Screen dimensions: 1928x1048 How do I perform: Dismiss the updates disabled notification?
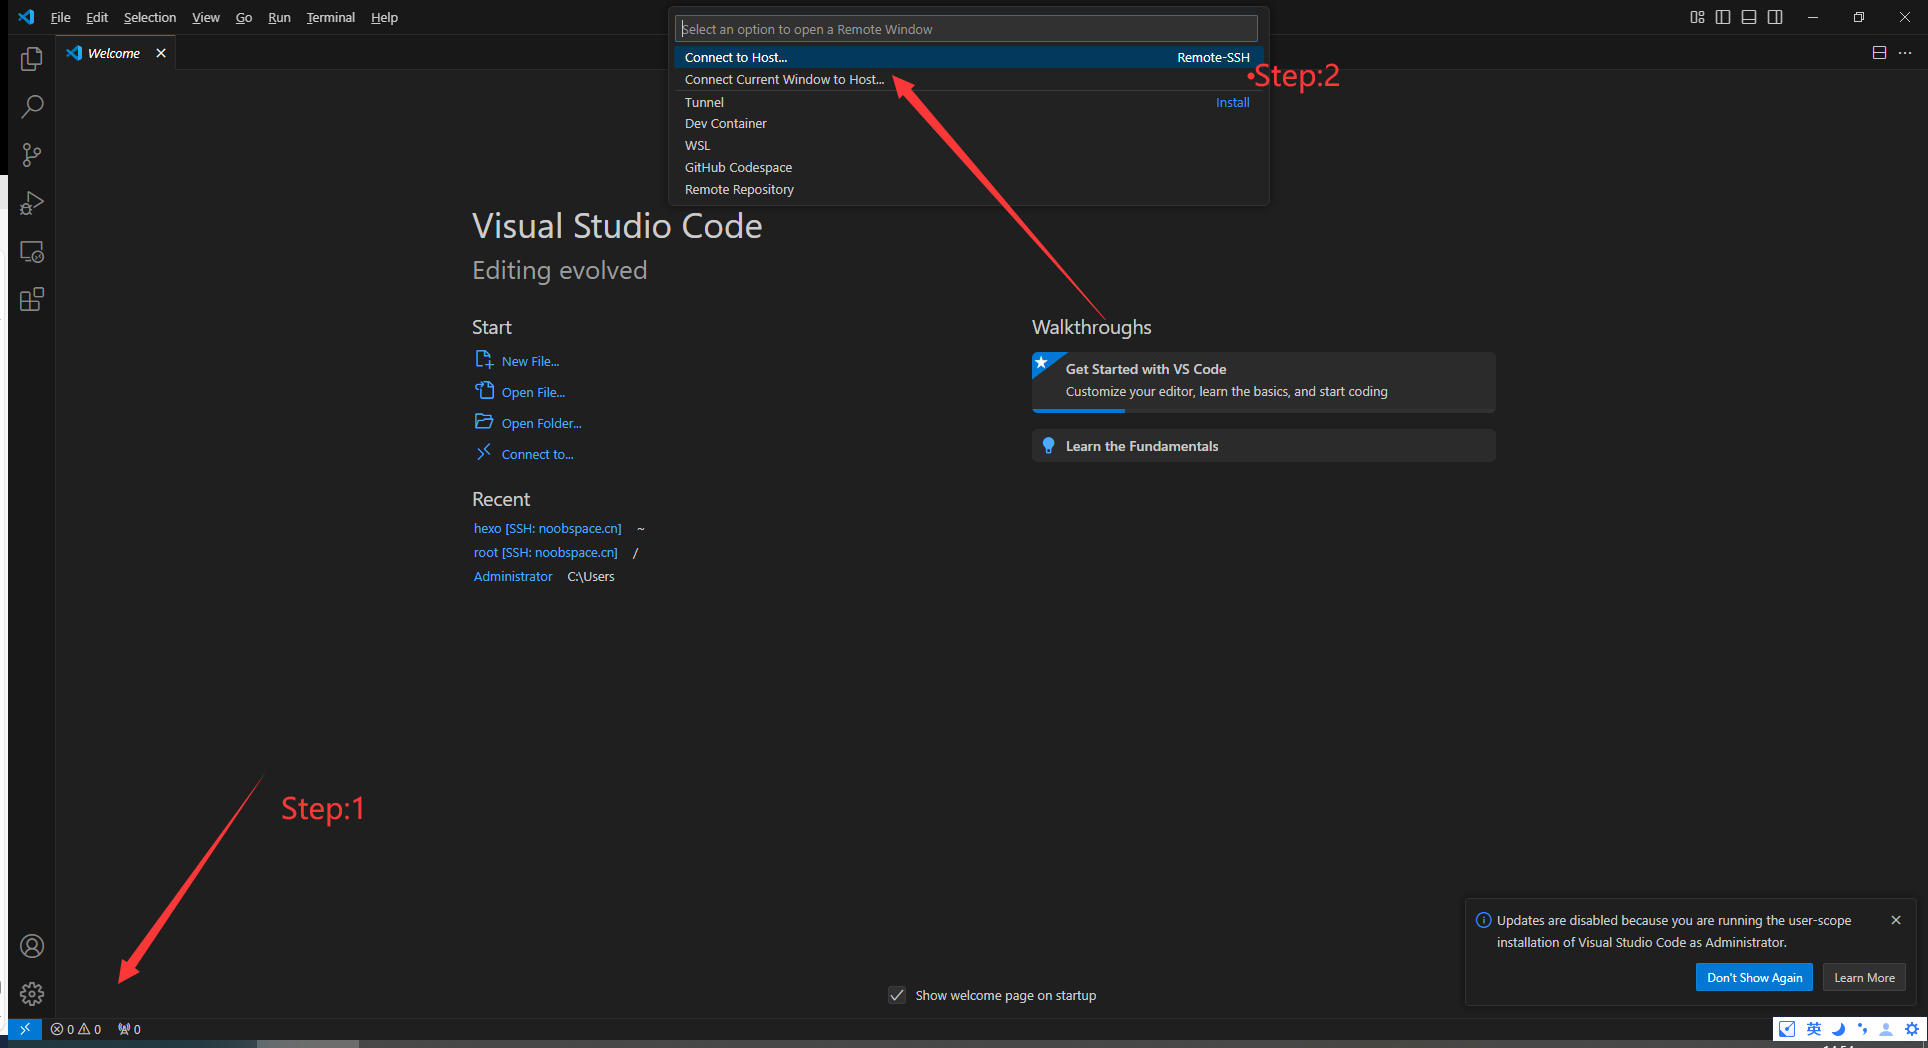1896,920
